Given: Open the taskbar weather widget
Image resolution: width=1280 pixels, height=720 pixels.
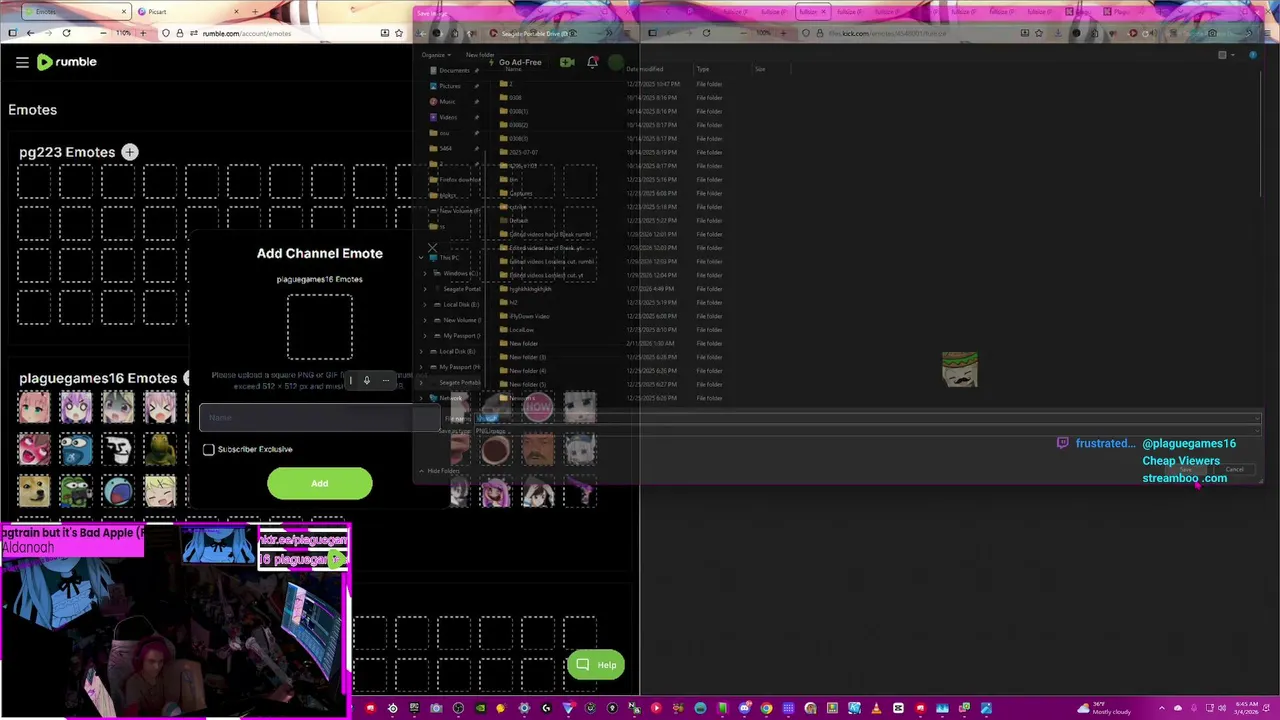Looking at the screenshot, I should pos(1103,708).
